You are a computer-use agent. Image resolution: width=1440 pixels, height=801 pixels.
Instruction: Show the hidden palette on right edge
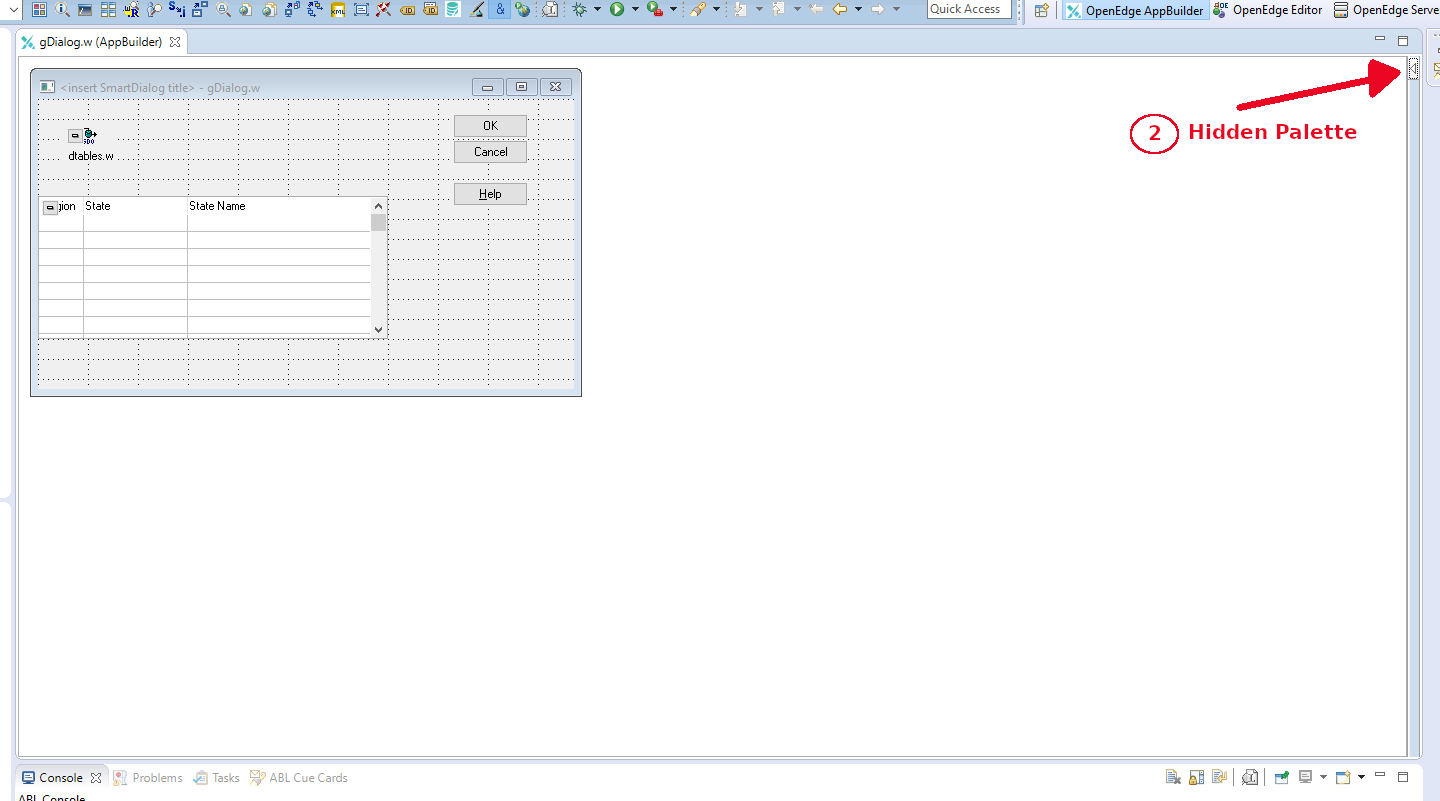click(1413, 68)
